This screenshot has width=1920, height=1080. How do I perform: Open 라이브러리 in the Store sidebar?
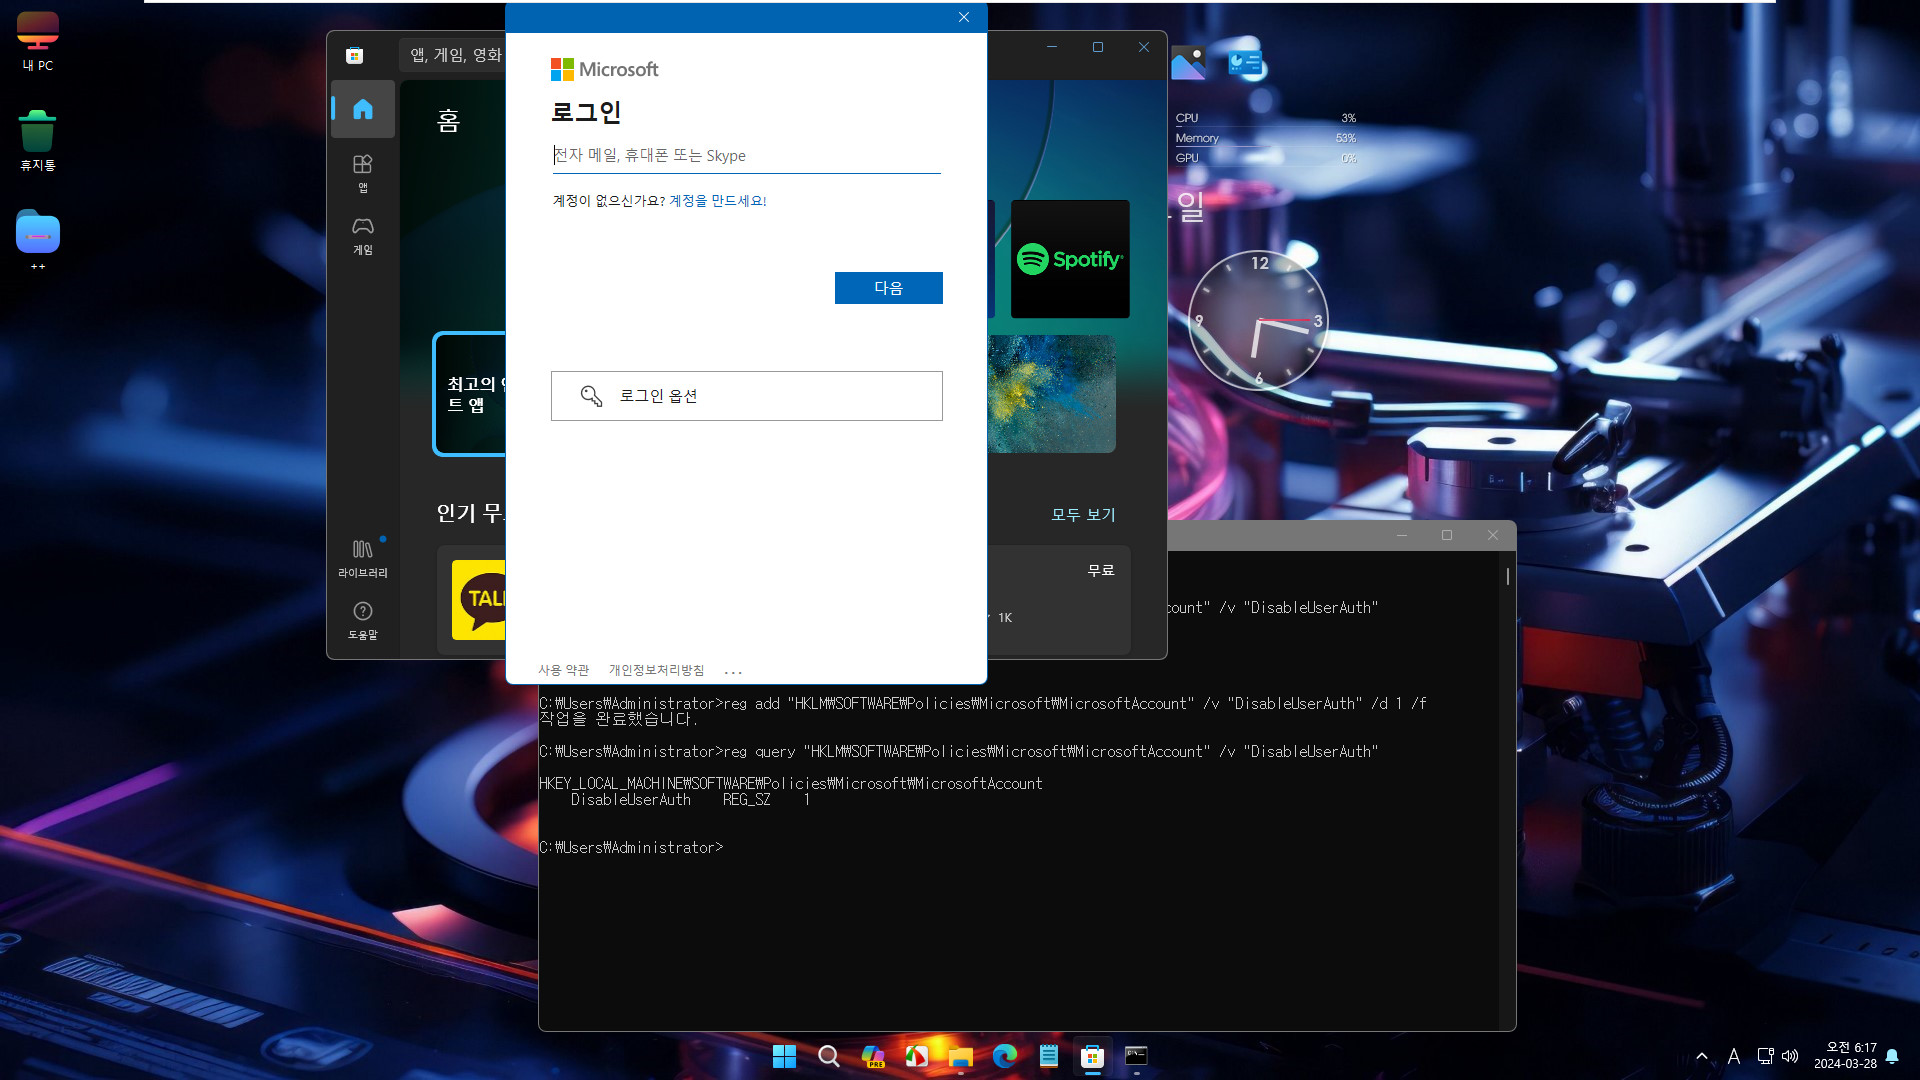click(363, 558)
